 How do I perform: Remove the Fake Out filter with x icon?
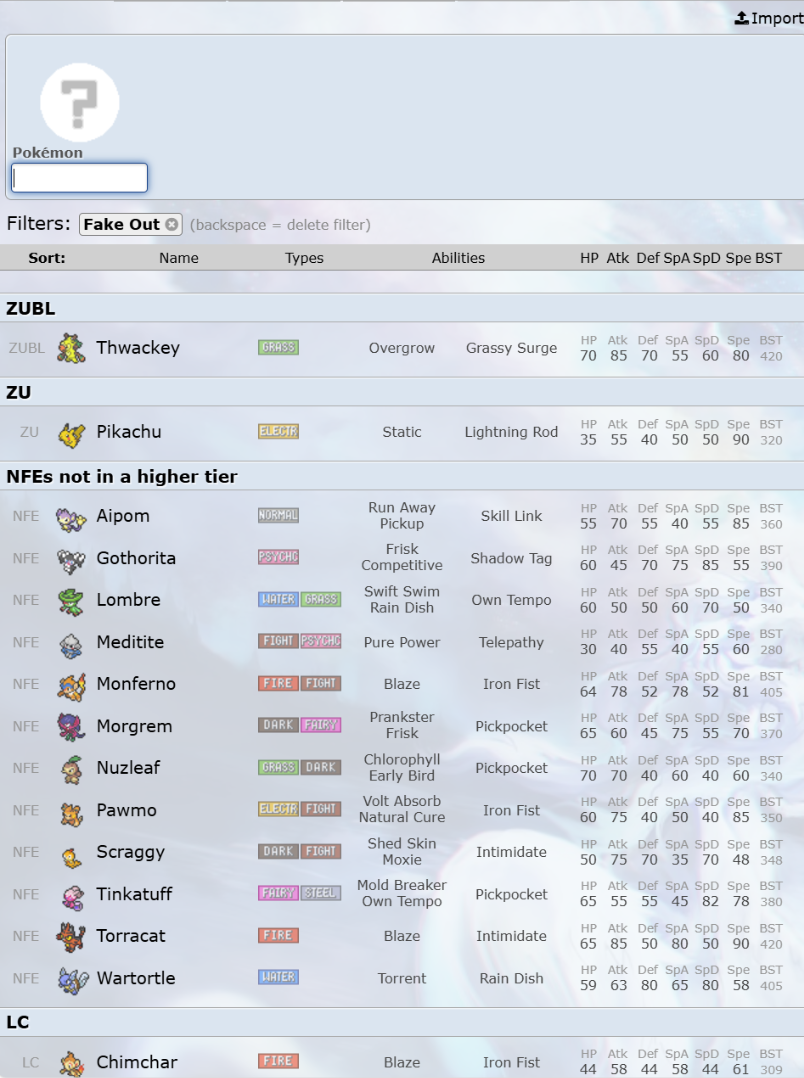[x=172, y=224]
